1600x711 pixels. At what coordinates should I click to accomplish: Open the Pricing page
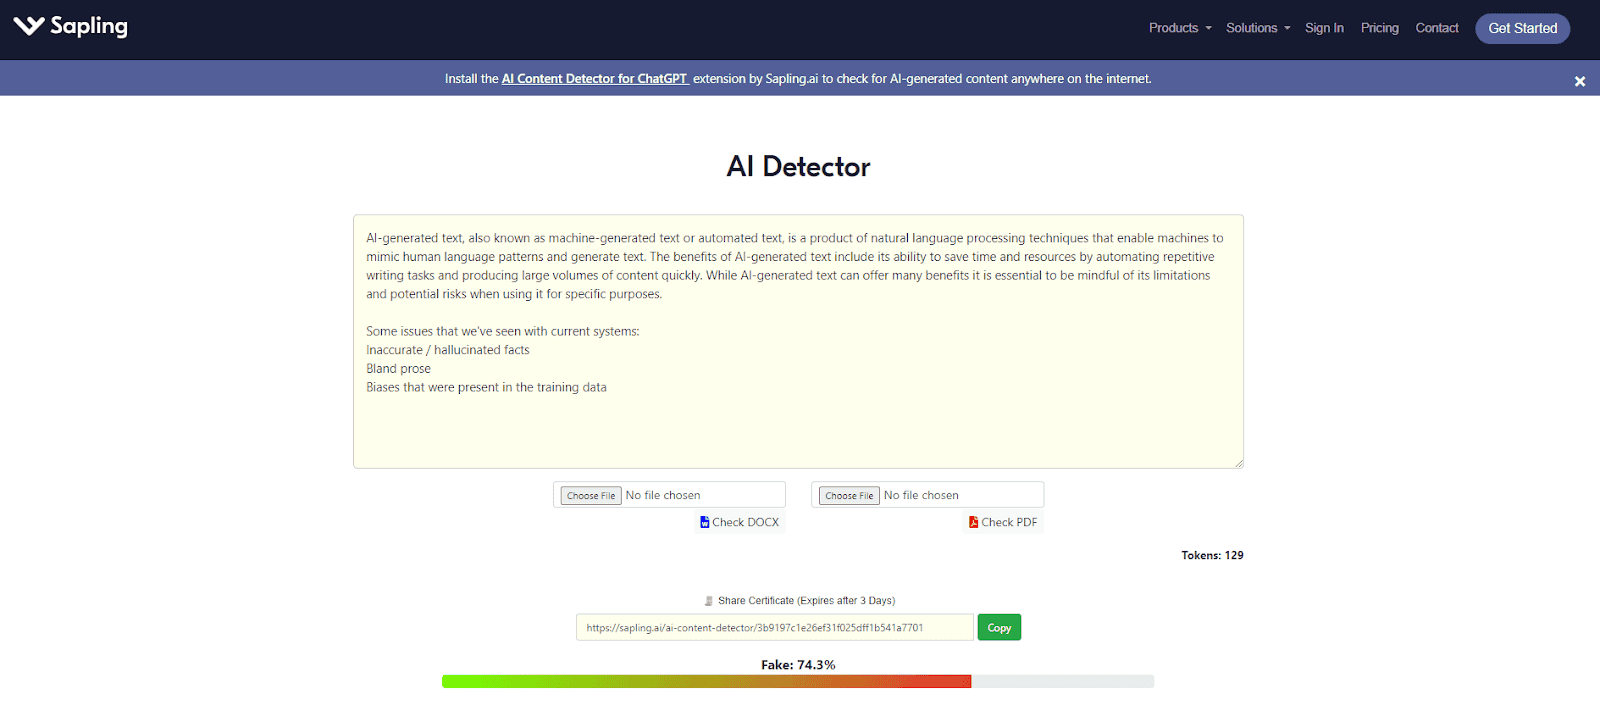tap(1379, 28)
